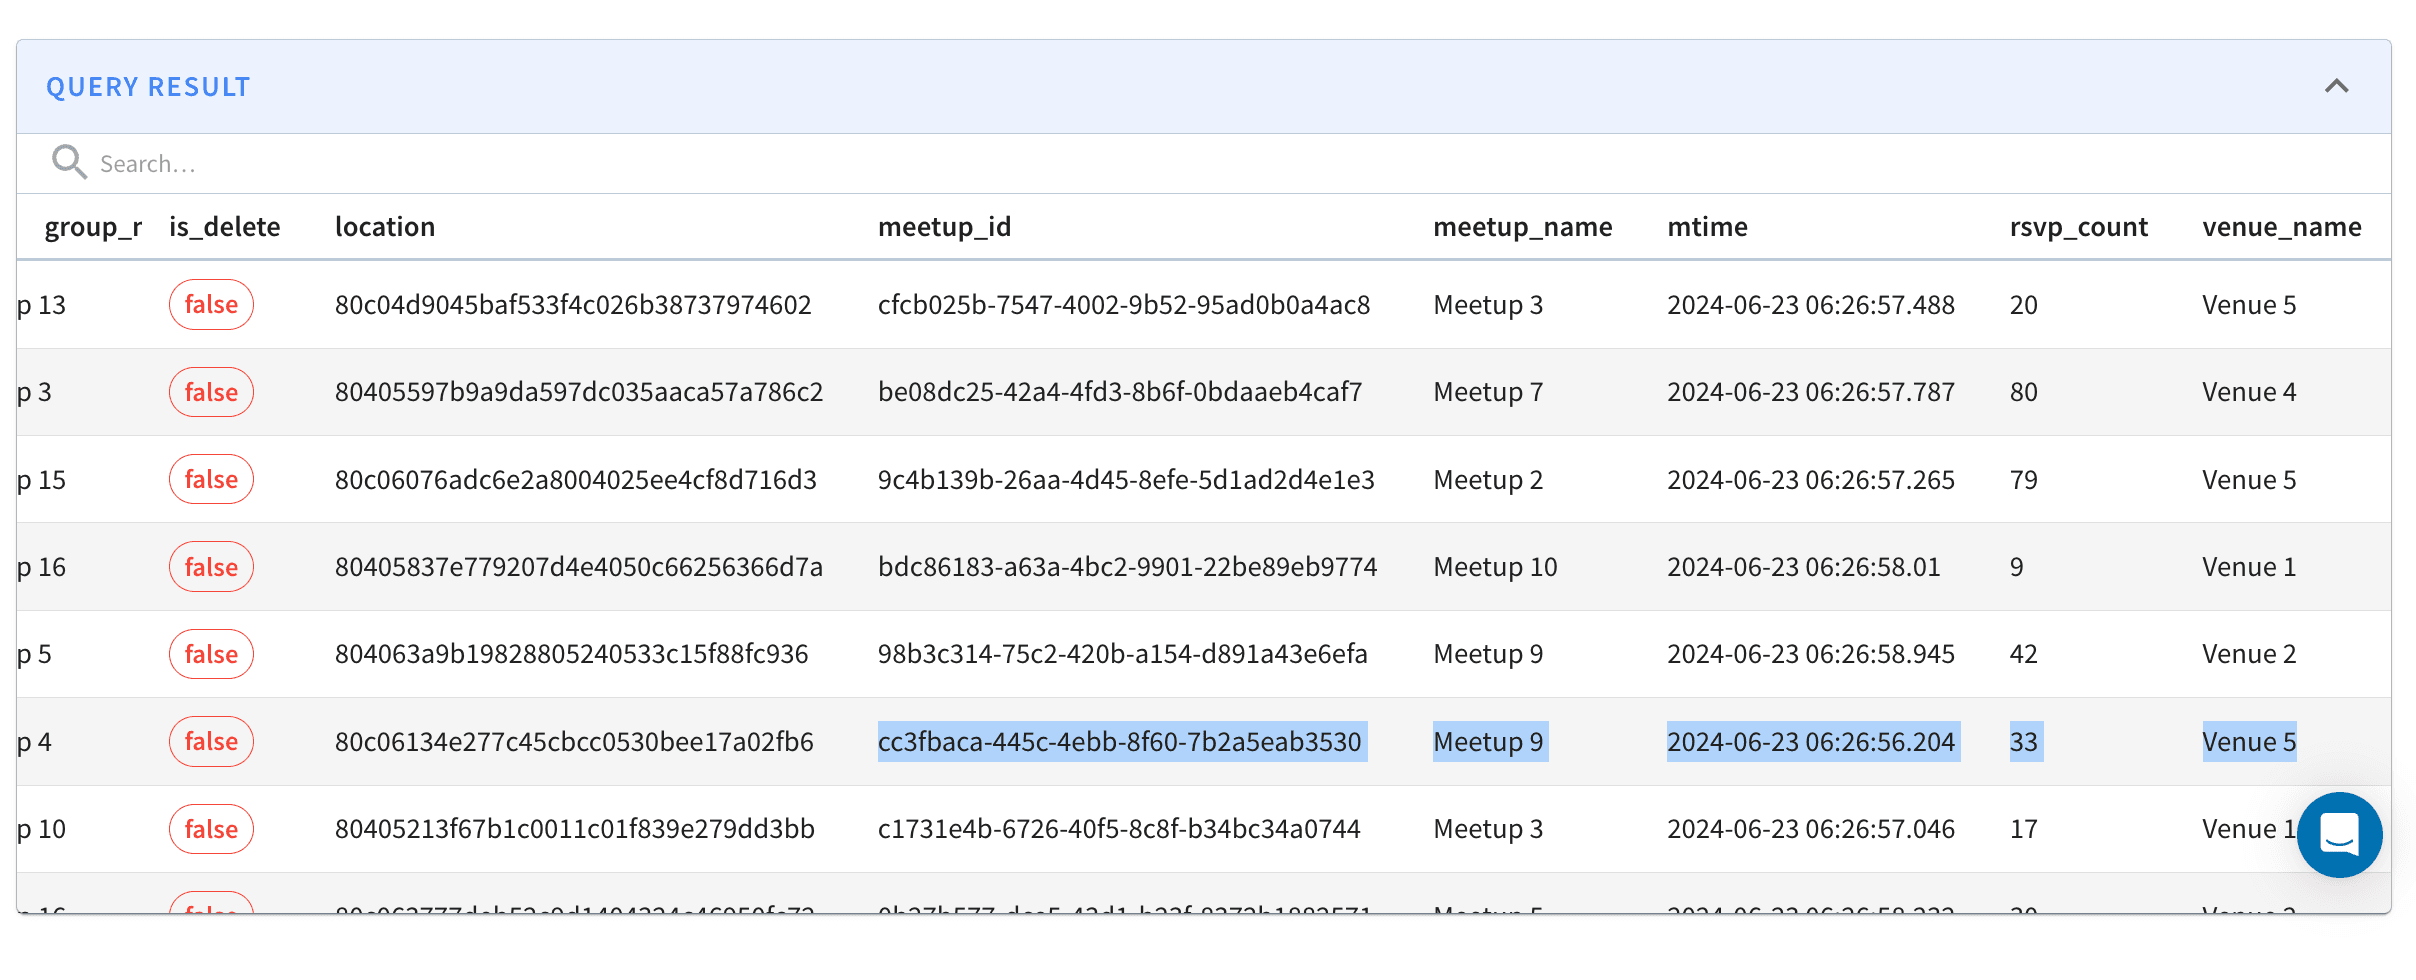Click meetup_id be08dc25-42a4-4fd3-8b6f-0bdaaeb4caf7
2416x980 pixels.
1120,392
